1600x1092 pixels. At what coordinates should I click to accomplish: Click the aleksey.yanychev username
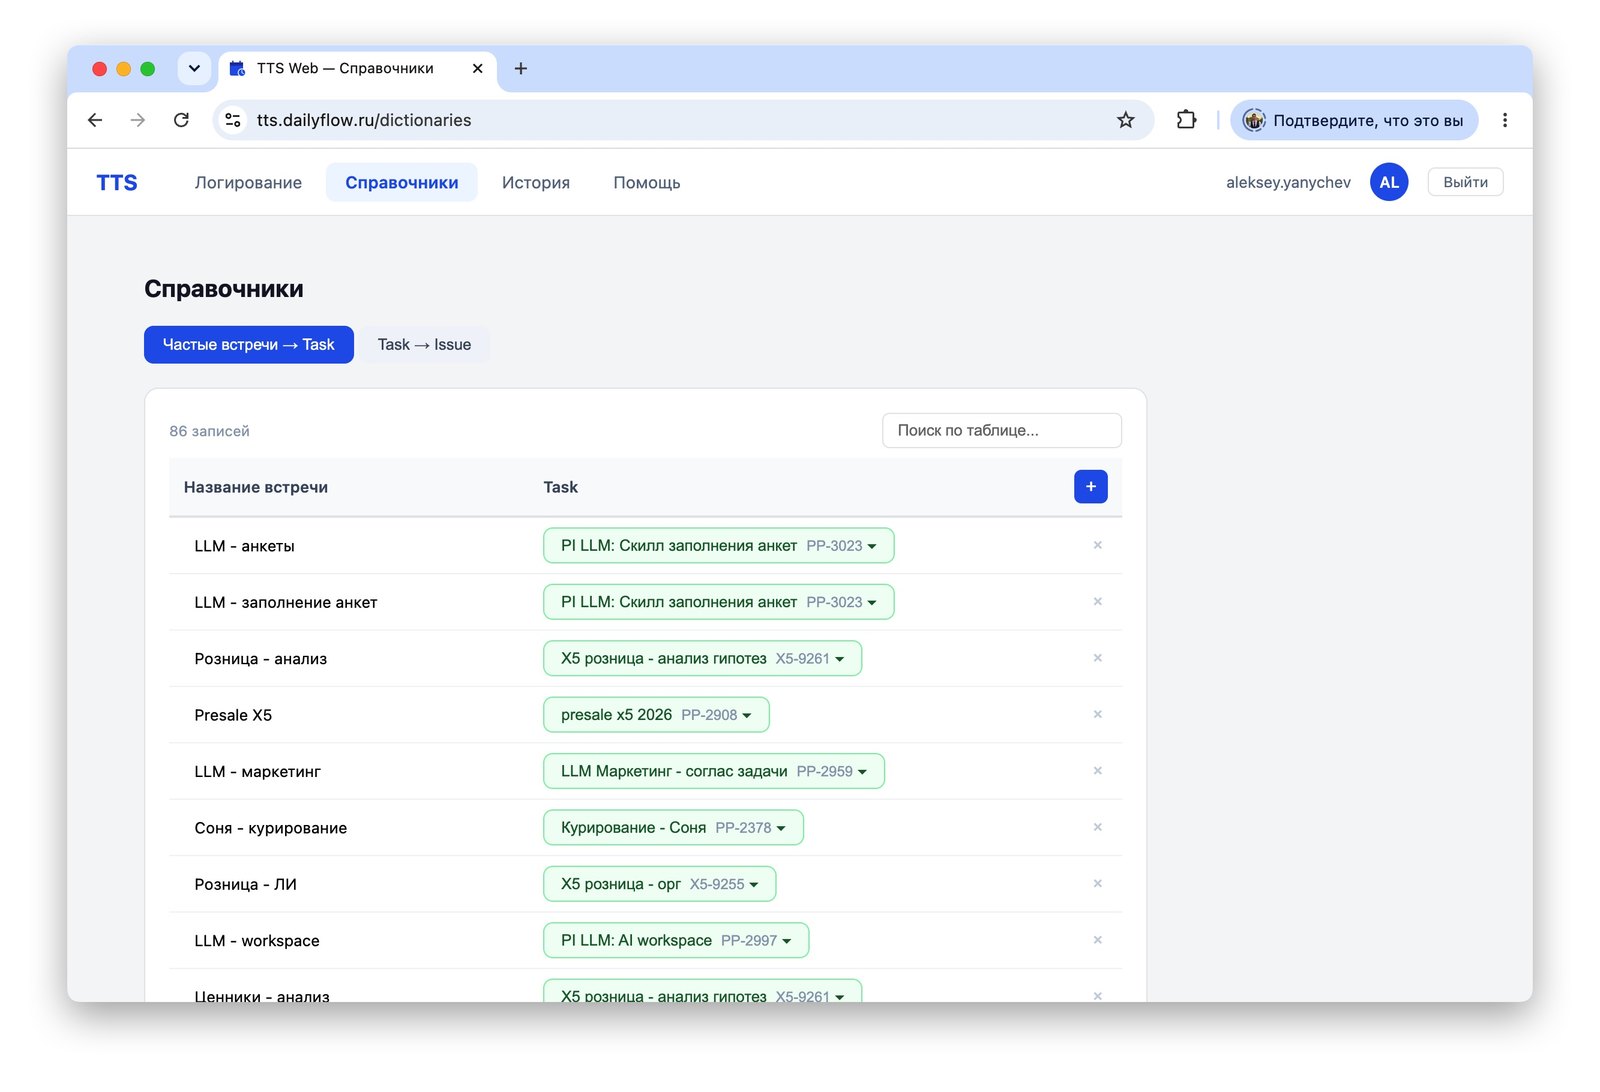coord(1288,182)
